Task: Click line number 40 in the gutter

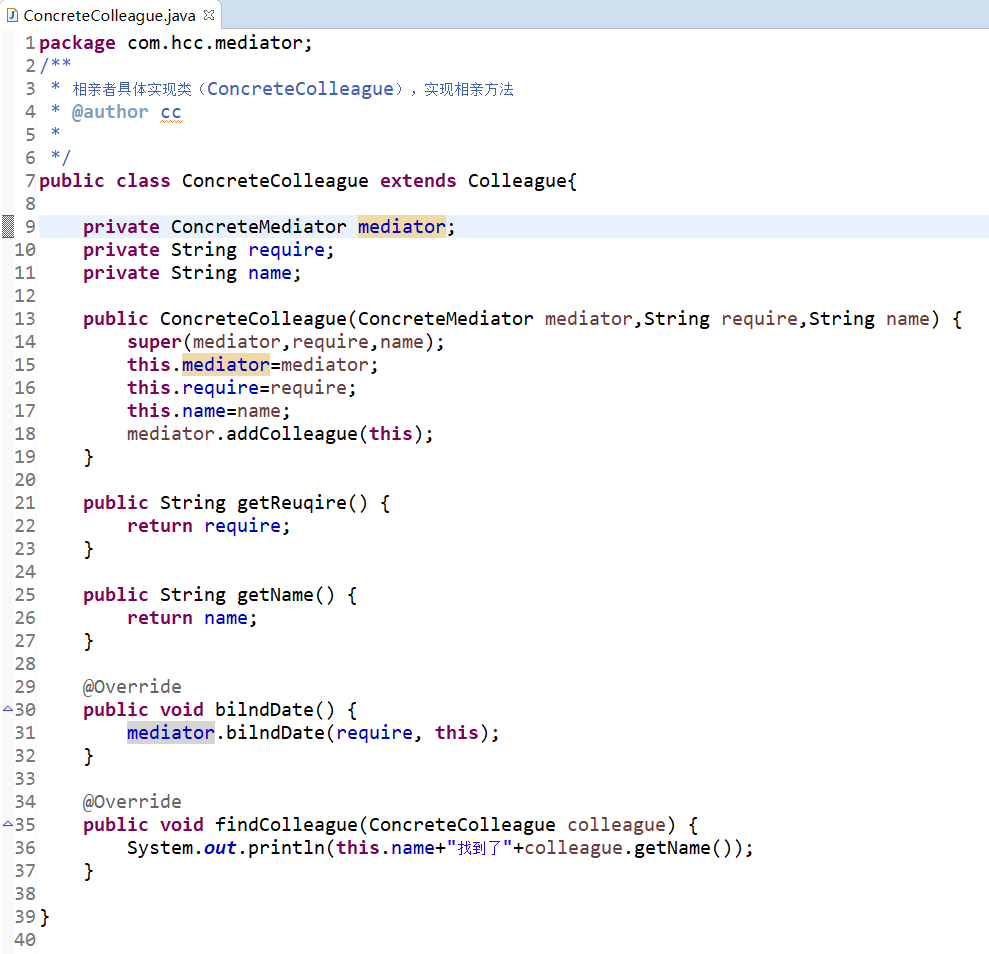Action: [25, 939]
